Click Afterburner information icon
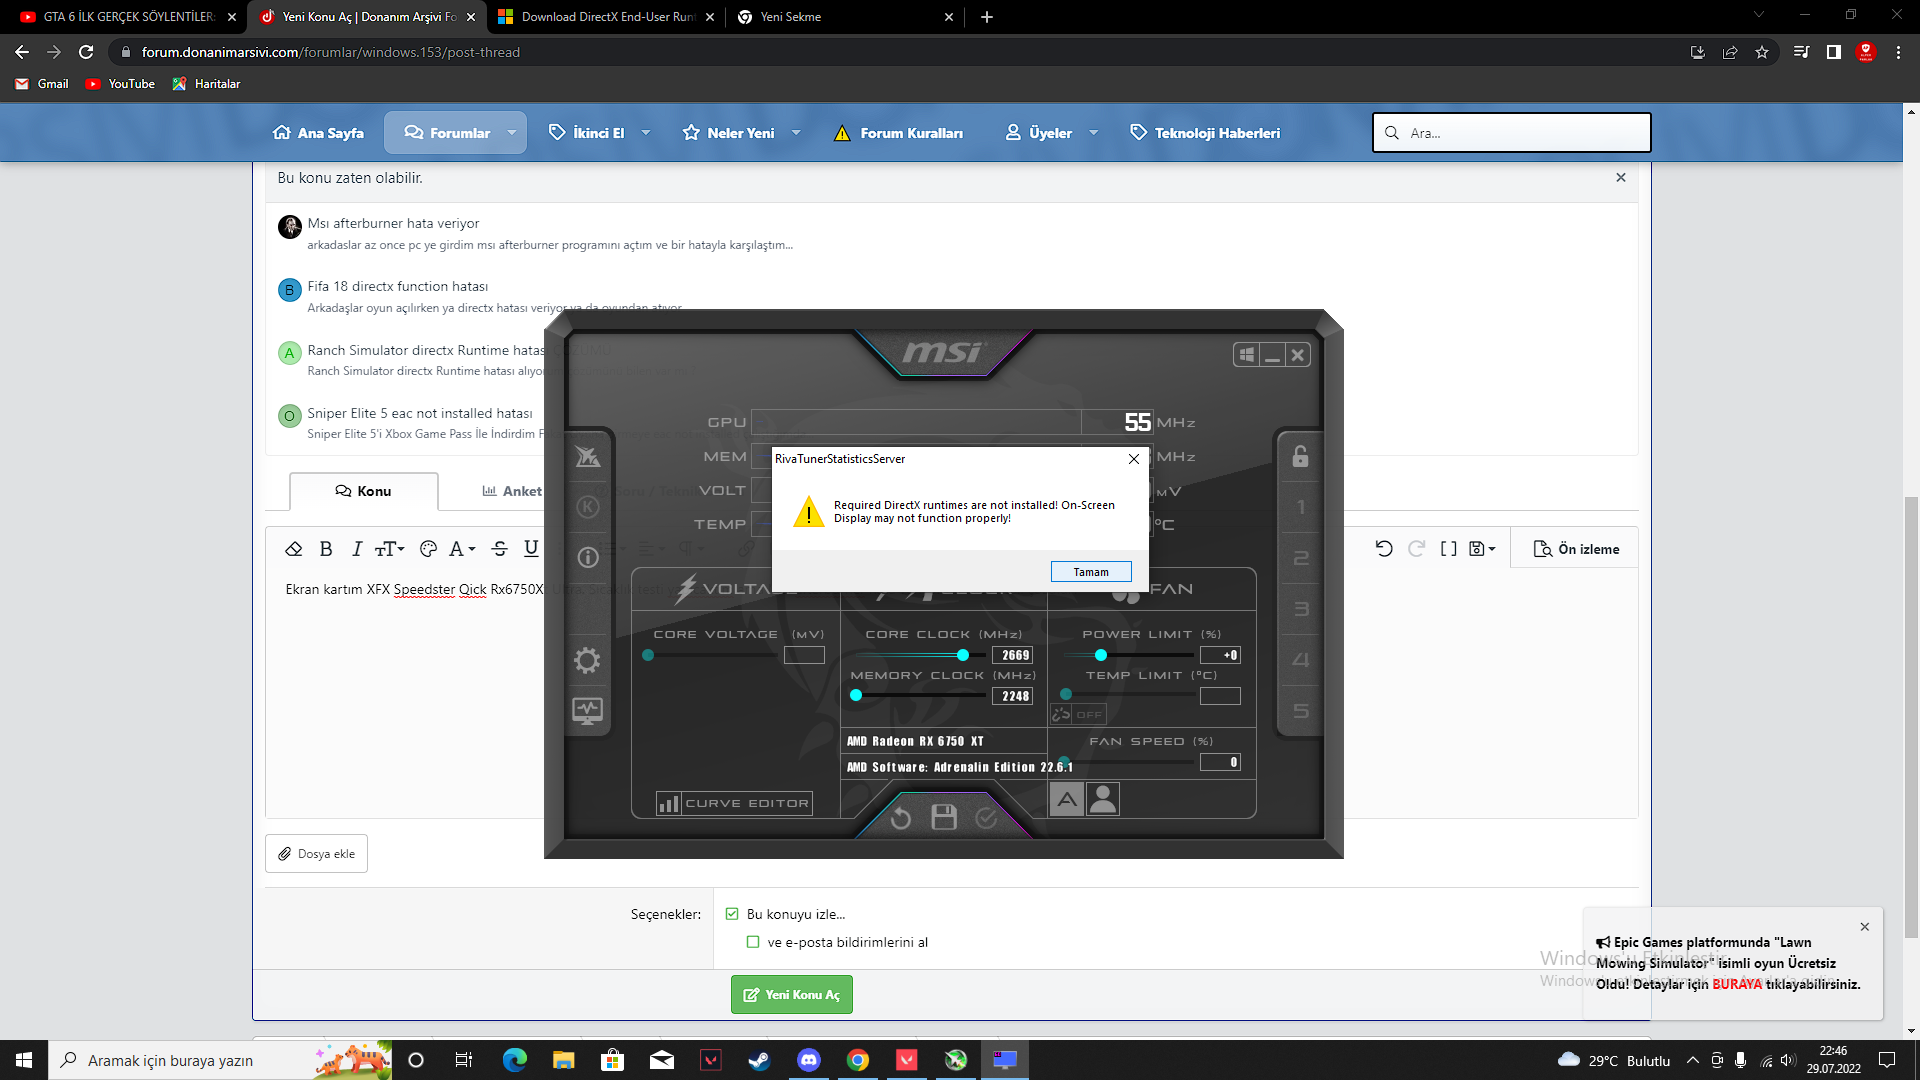Image resolution: width=1920 pixels, height=1080 pixels. pyautogui.click(x=588, y=557)
